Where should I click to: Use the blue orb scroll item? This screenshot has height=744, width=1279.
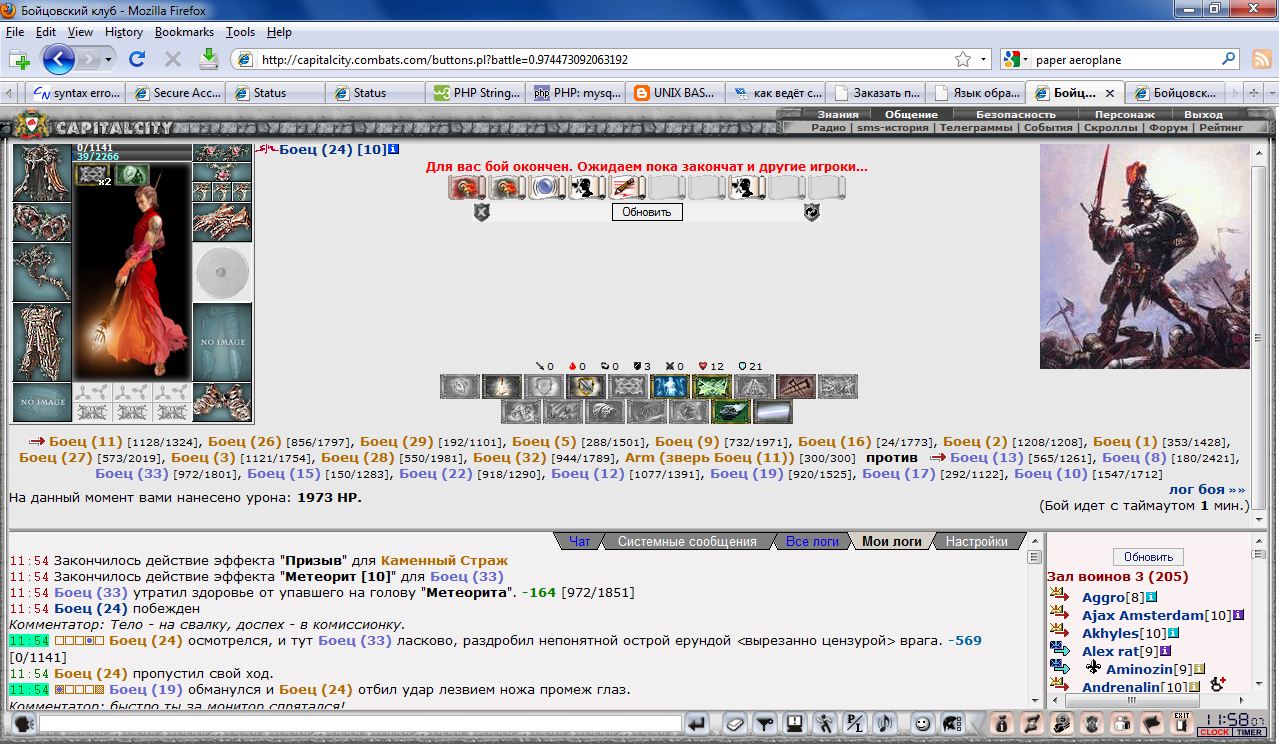546,187
